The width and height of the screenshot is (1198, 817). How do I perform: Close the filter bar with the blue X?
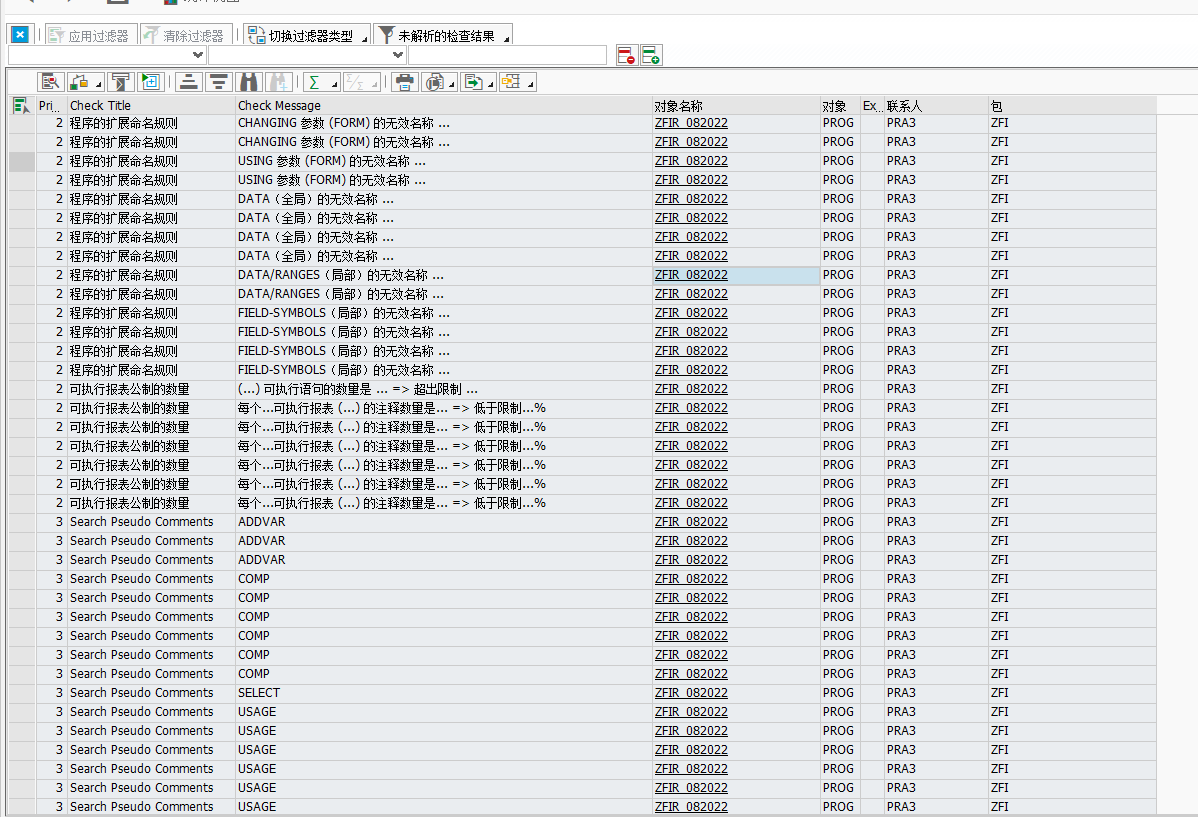click(x=20, y=35)
